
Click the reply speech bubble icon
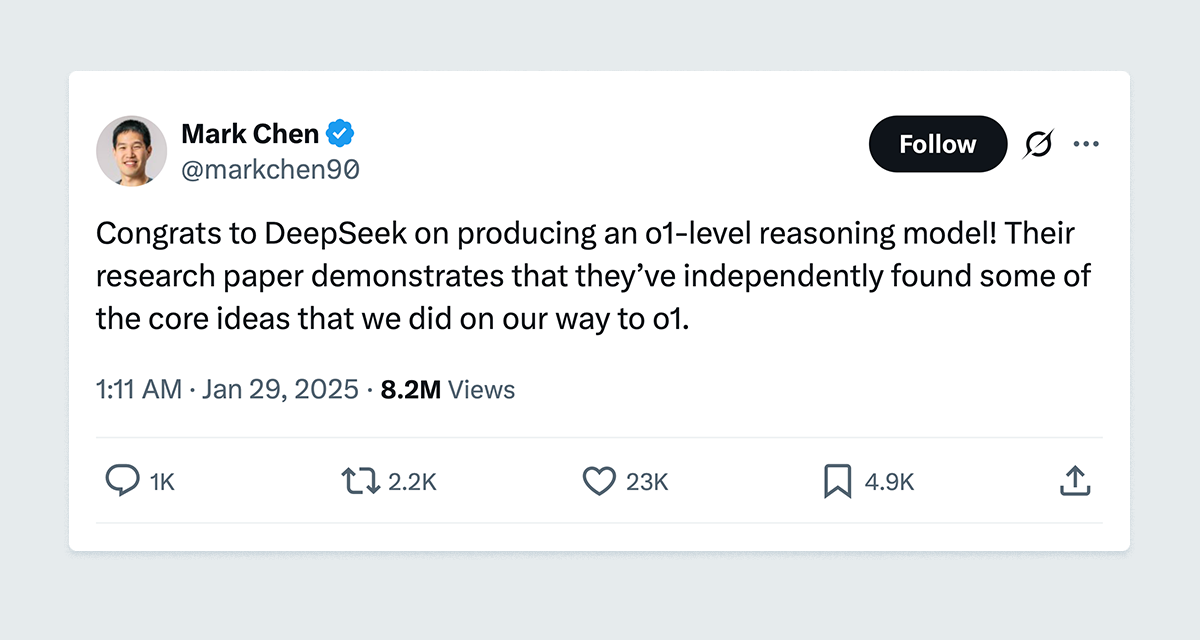(121, 481)
